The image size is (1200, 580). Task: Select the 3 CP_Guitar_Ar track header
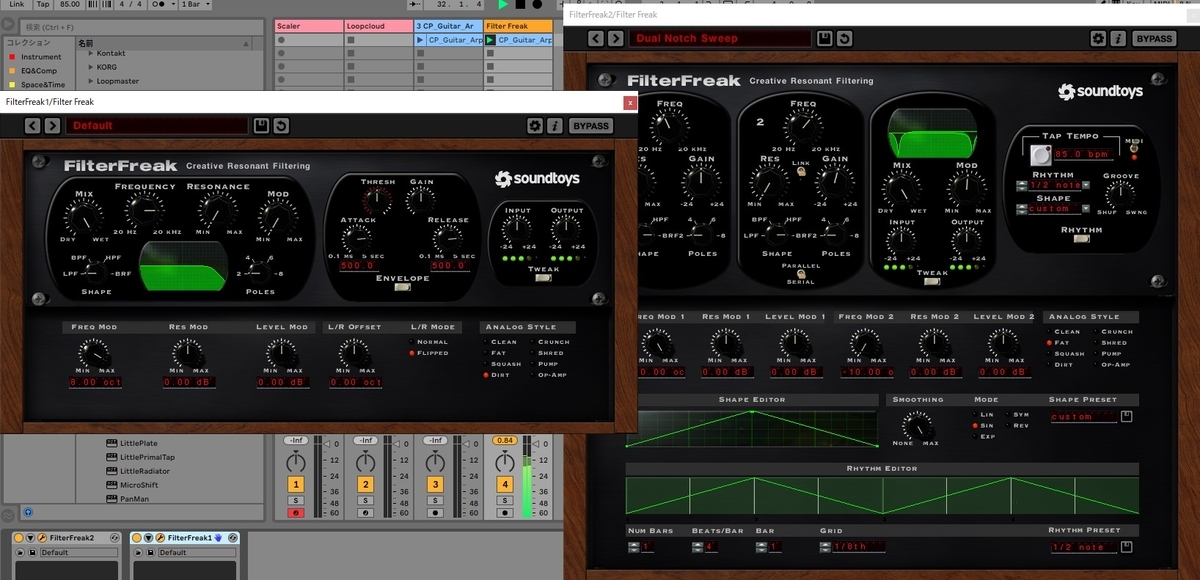coord(448,25)
